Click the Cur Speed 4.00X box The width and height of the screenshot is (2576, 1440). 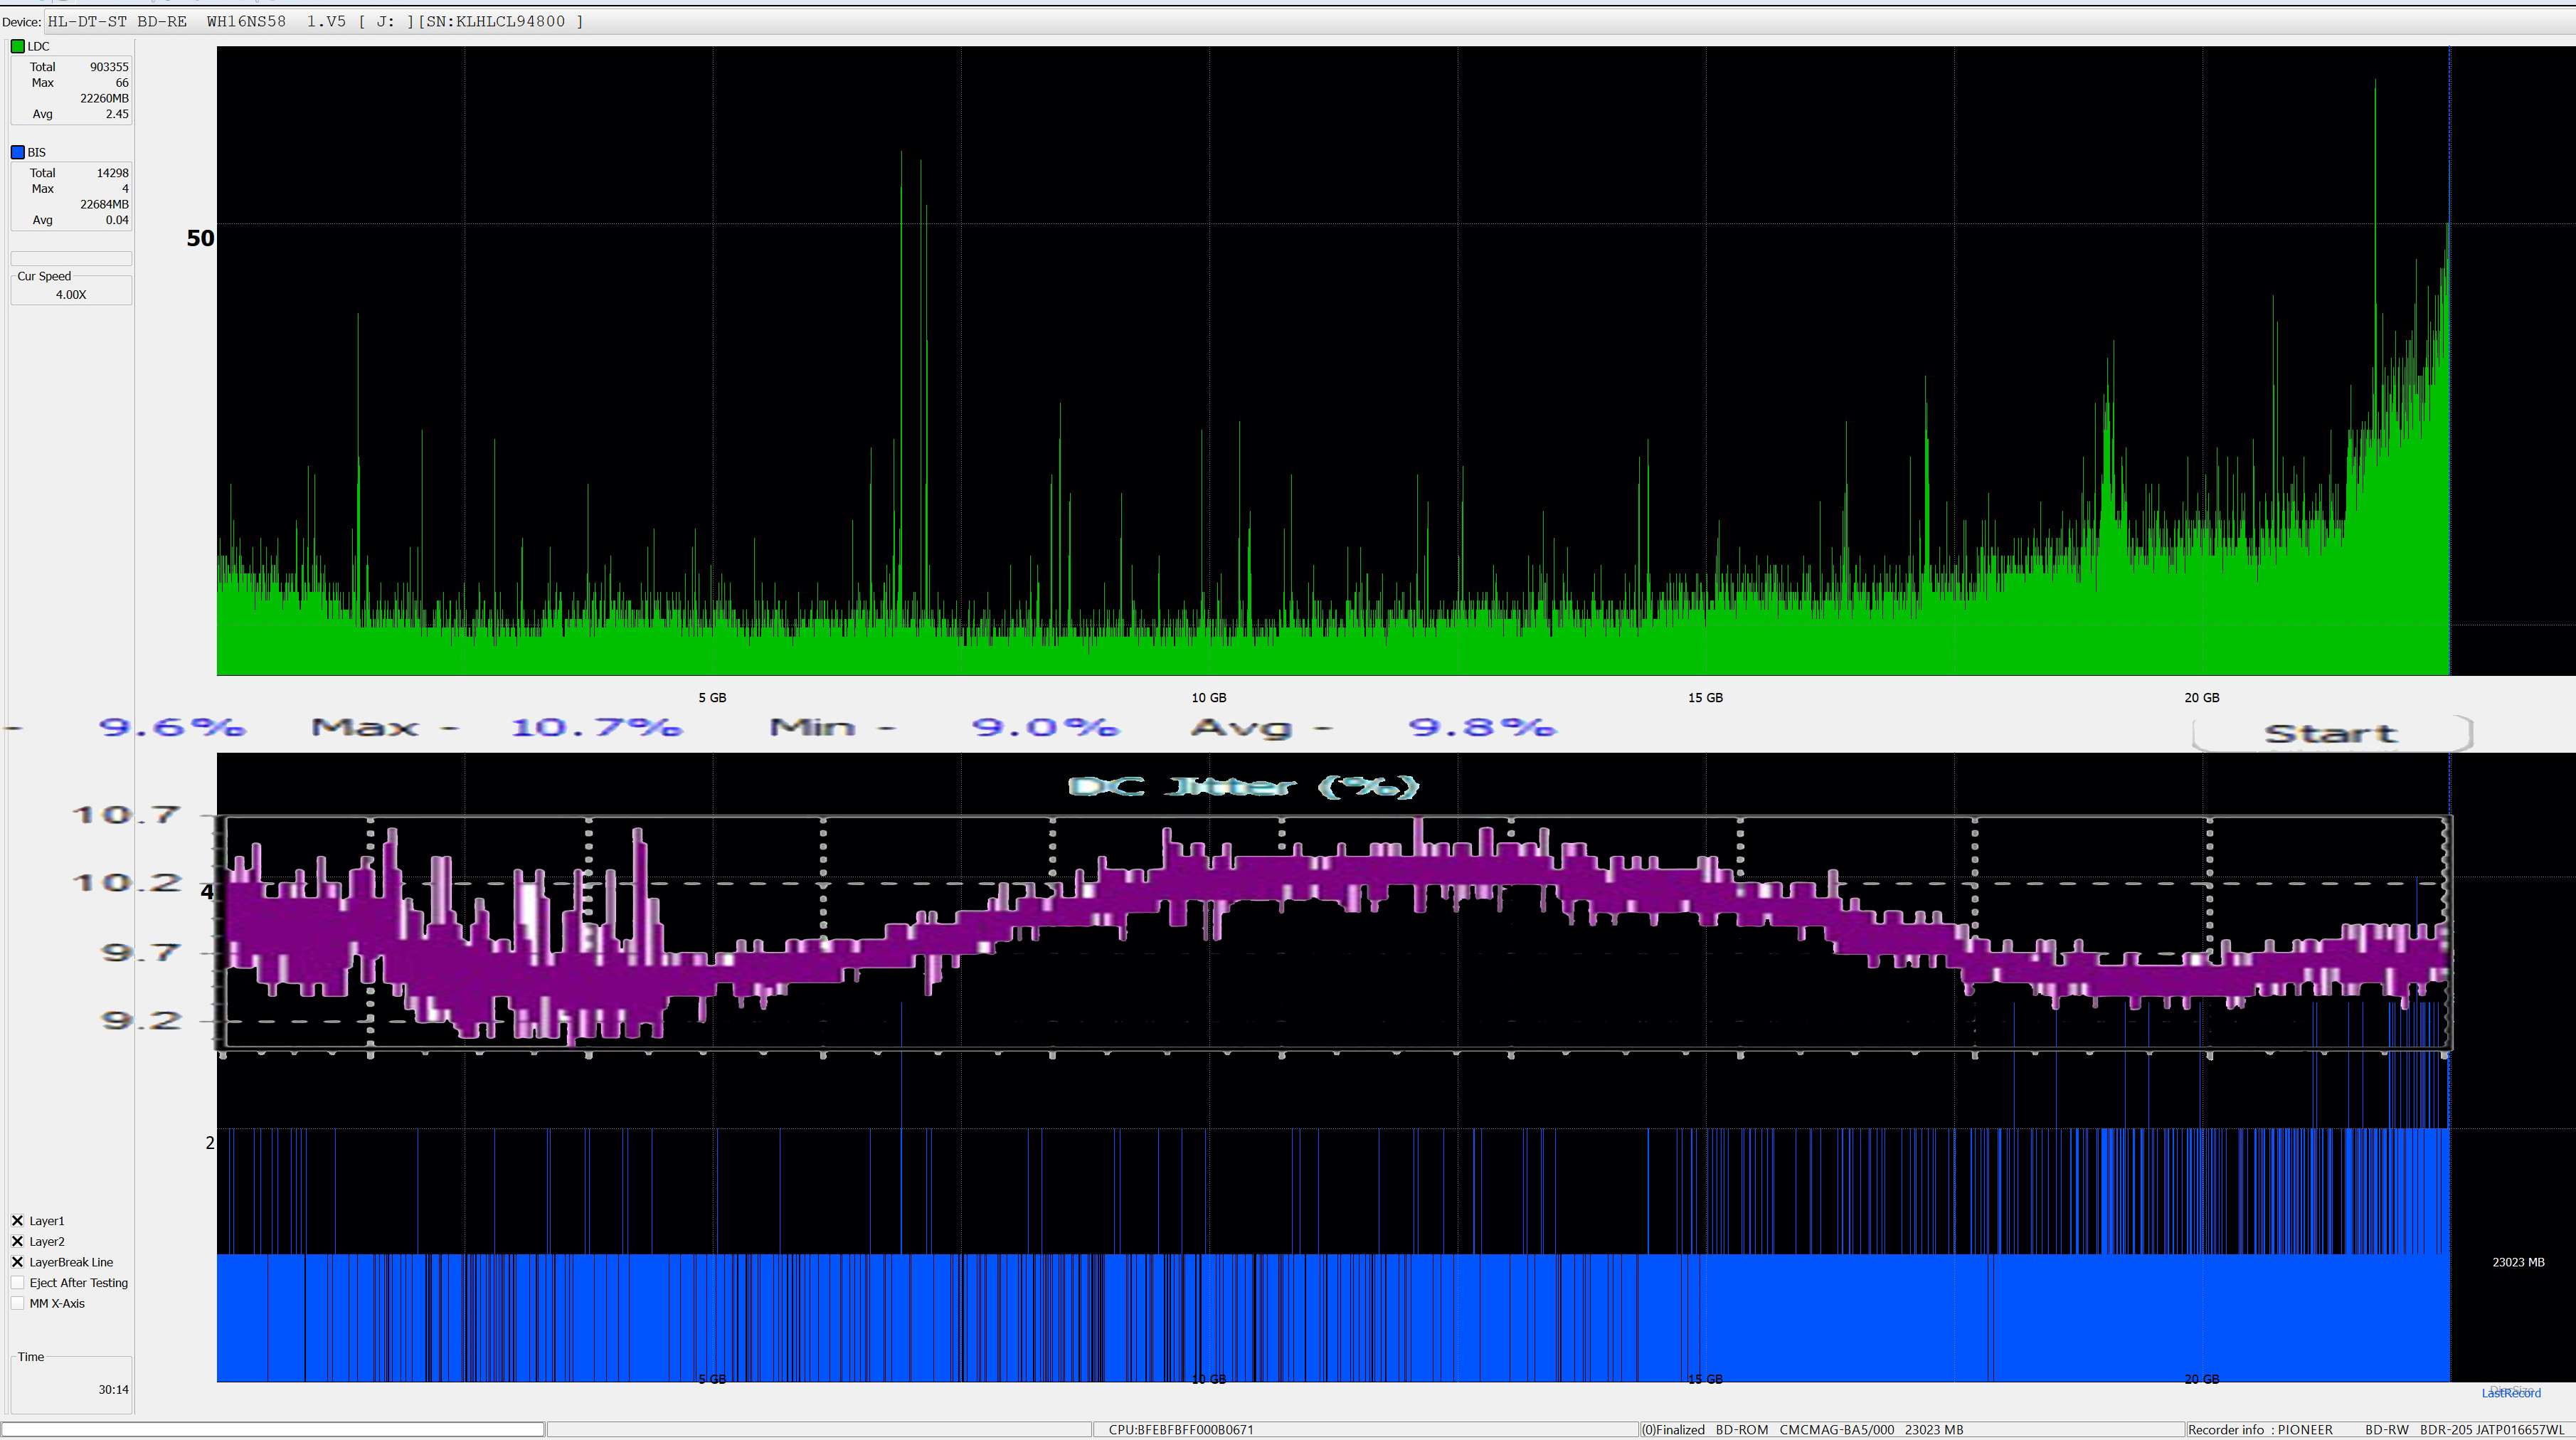click(71, 295)
